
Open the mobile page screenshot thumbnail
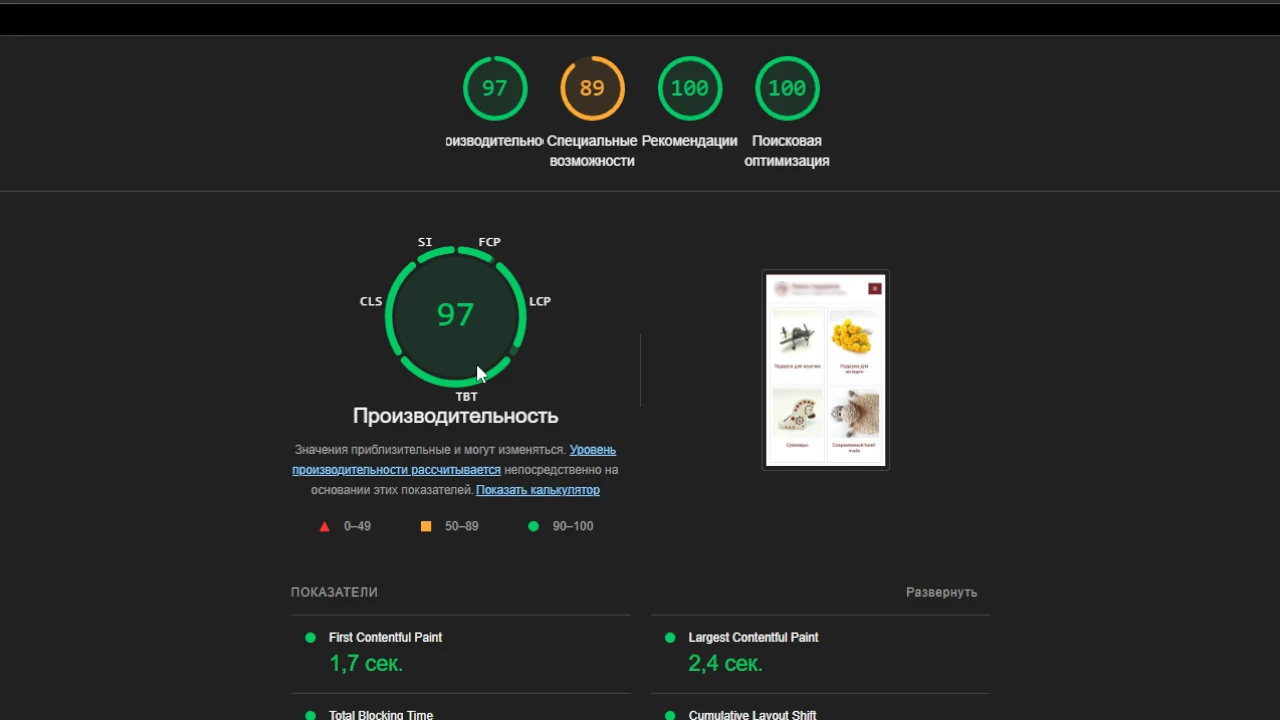[825, 370]
